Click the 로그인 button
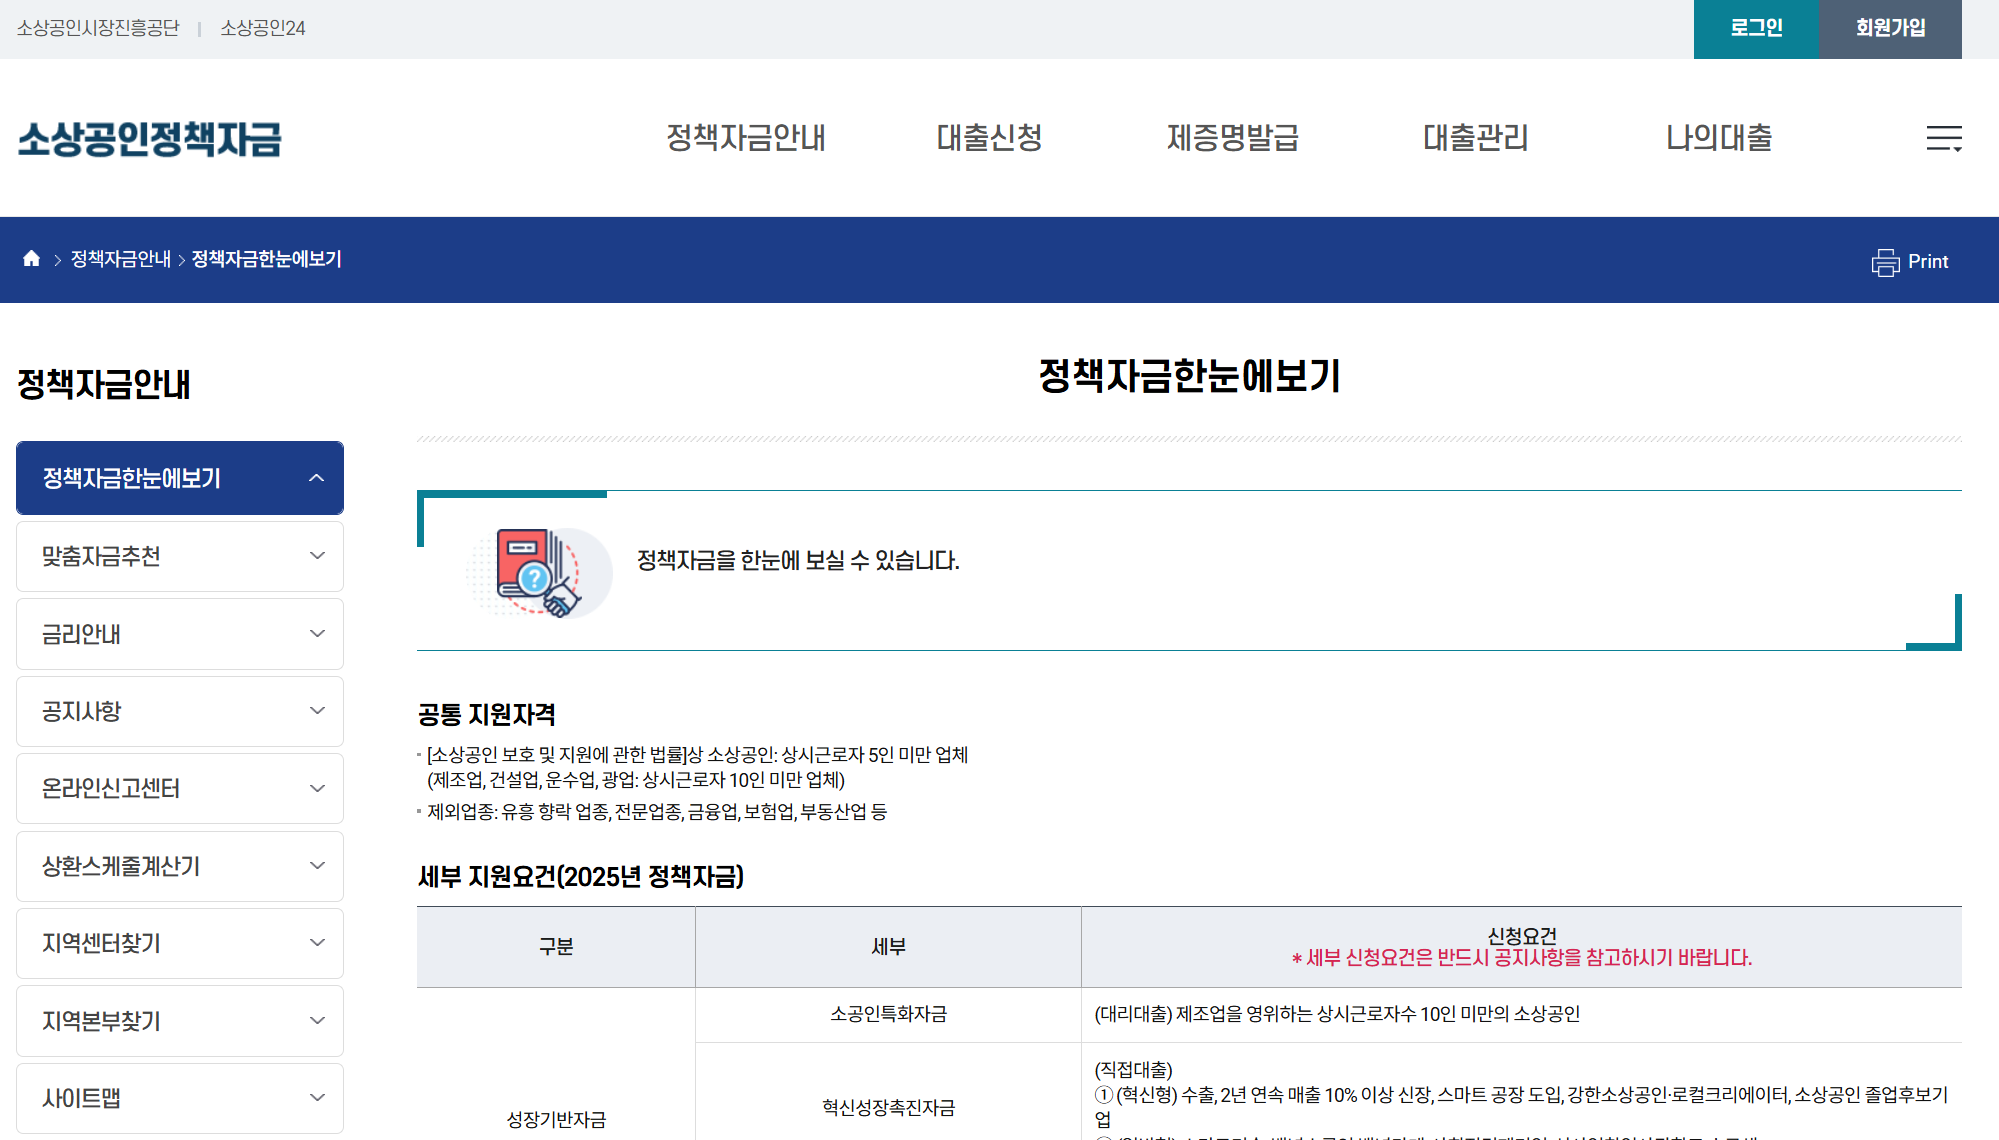This screenshot has height=1140, width=1999. [1756, 29]
